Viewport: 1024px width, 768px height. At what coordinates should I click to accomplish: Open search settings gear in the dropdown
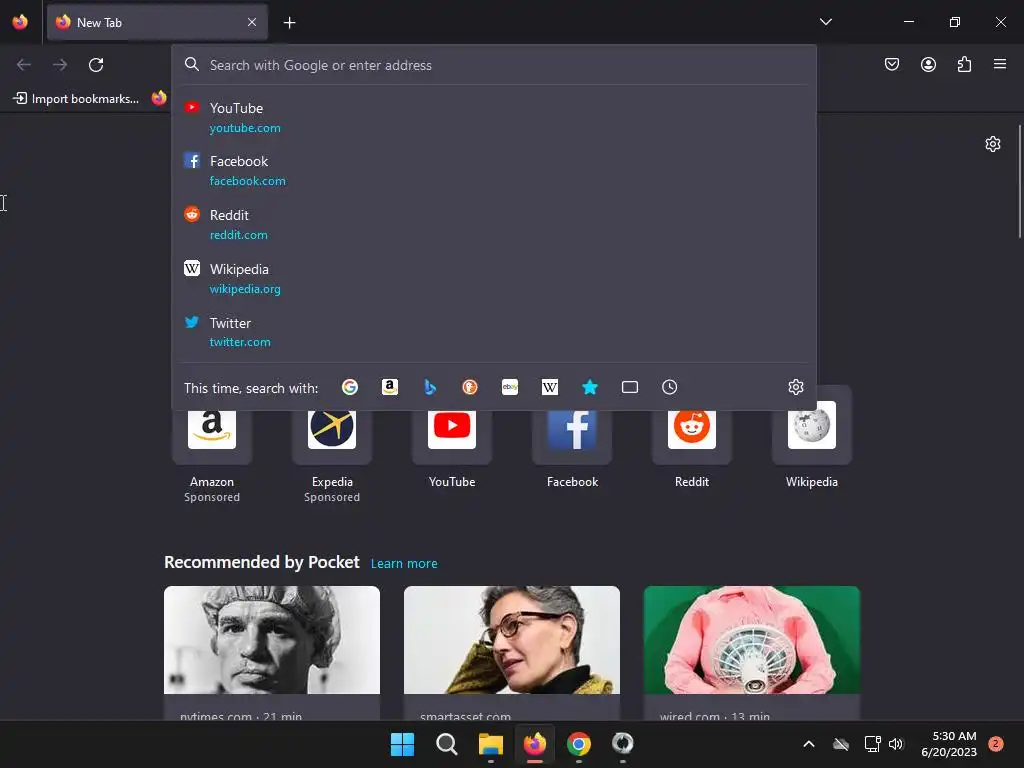[x=795, y=387]
